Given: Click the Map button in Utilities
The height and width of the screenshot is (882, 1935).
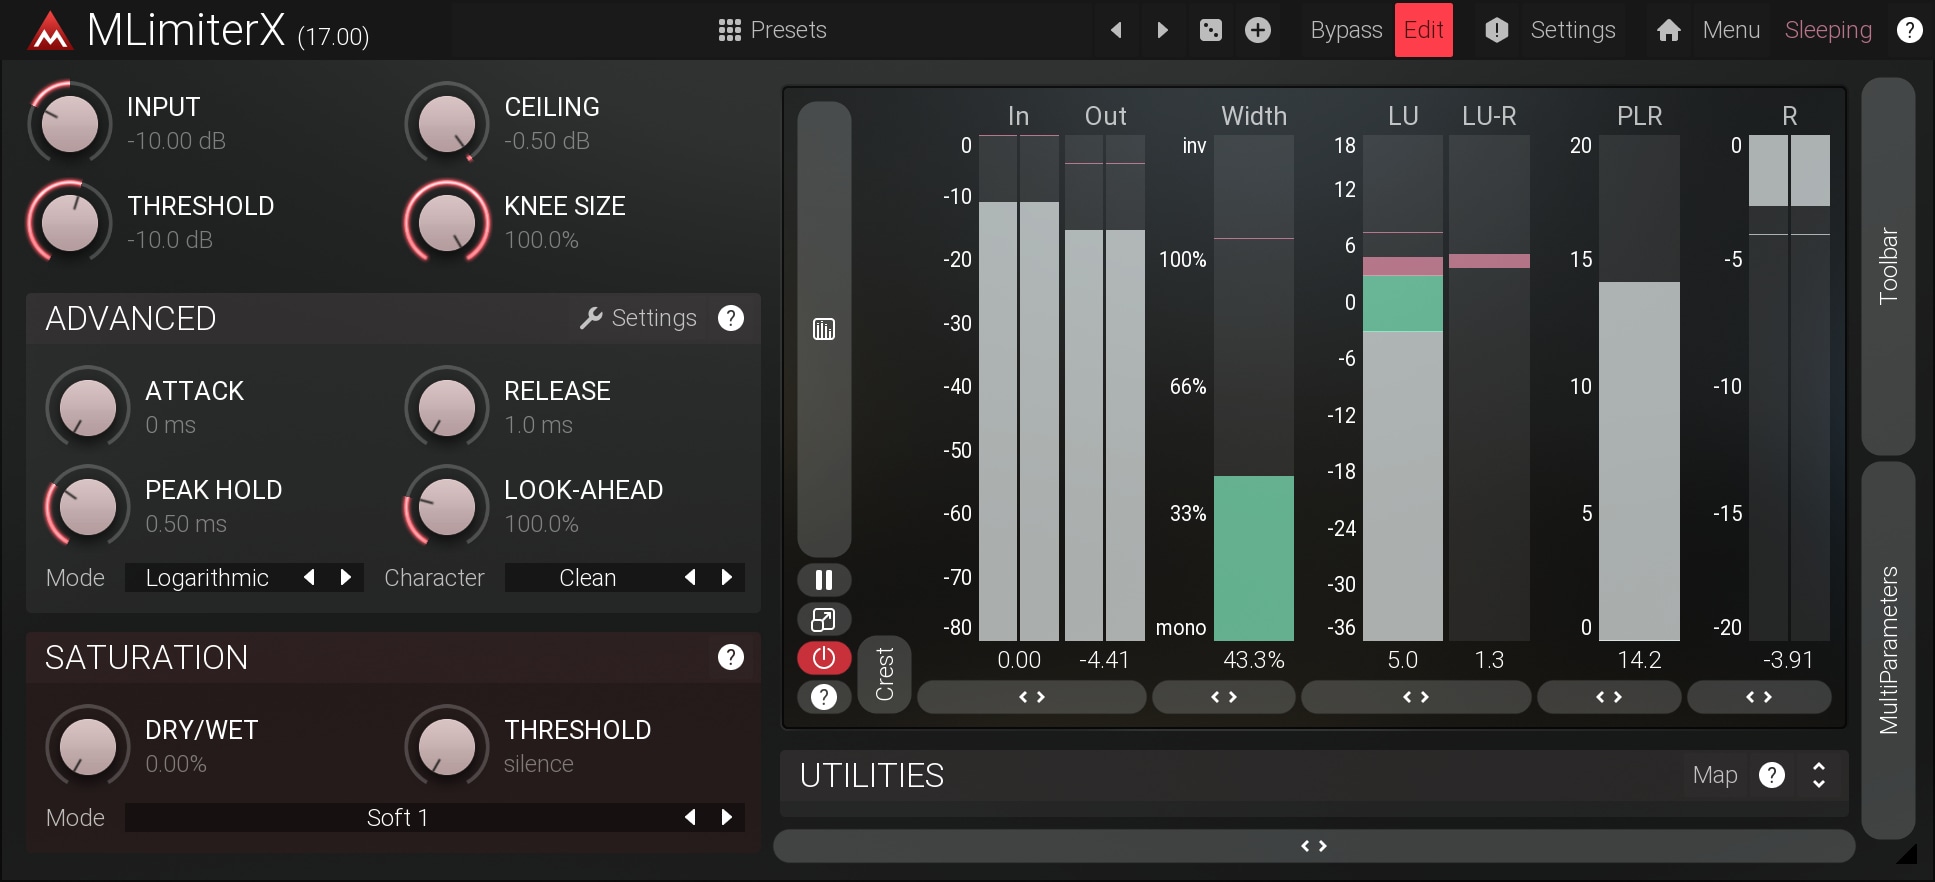Looking at the screenshot, I should coord(1715,775).
